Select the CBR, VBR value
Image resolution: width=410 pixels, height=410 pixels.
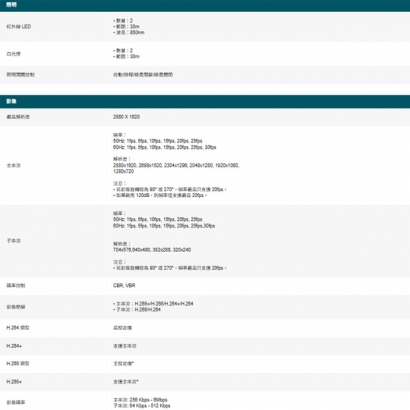tap(124, 286)
